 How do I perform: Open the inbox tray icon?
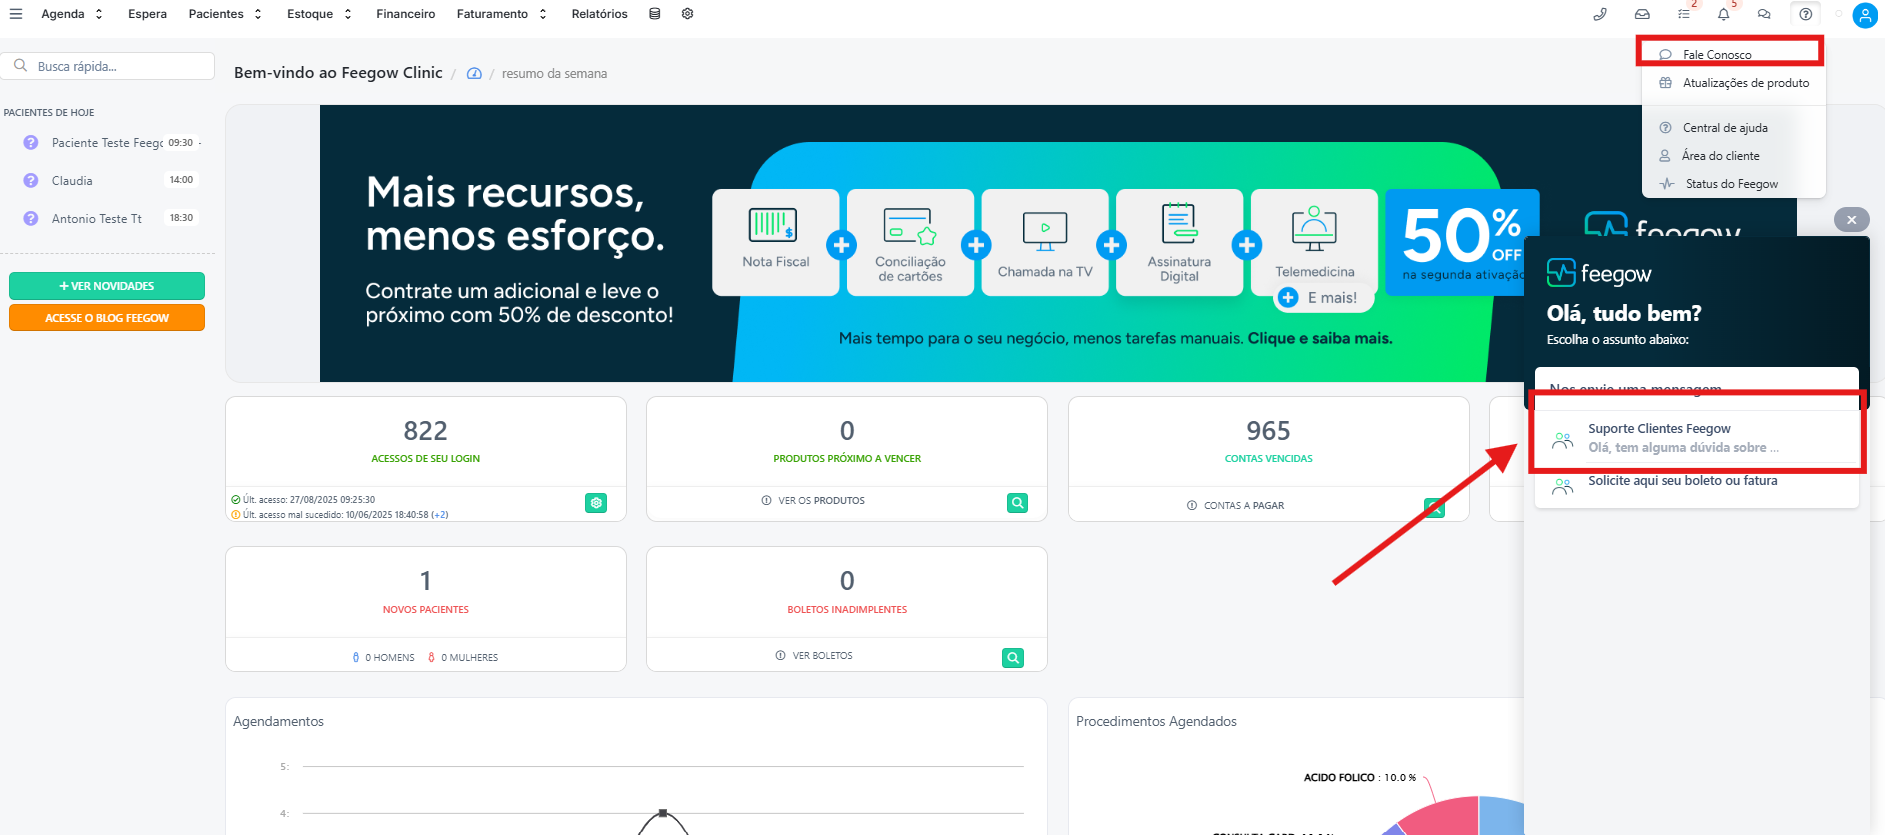(1642, 14)
